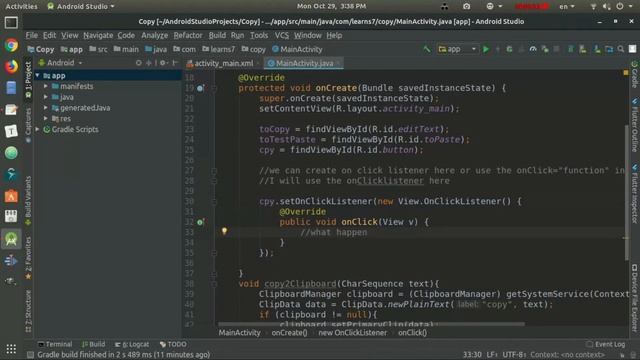Image resolution: width=640 pixels, height=360 pixels.
Task: Click the profiler gauge toolbar icon
Action: point(533,49)
